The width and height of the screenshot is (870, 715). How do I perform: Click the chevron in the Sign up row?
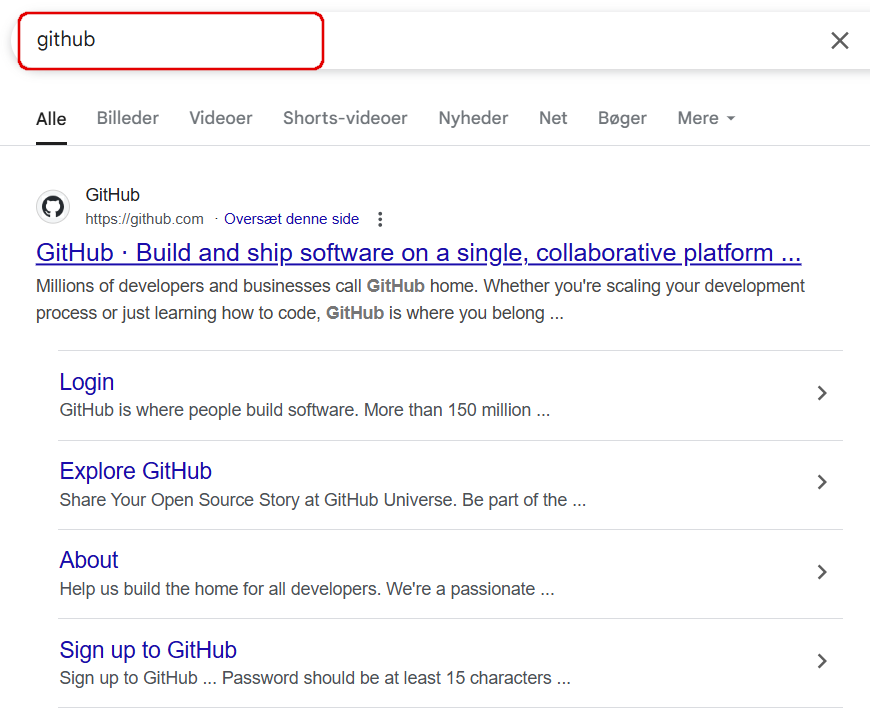coord(822,661)
